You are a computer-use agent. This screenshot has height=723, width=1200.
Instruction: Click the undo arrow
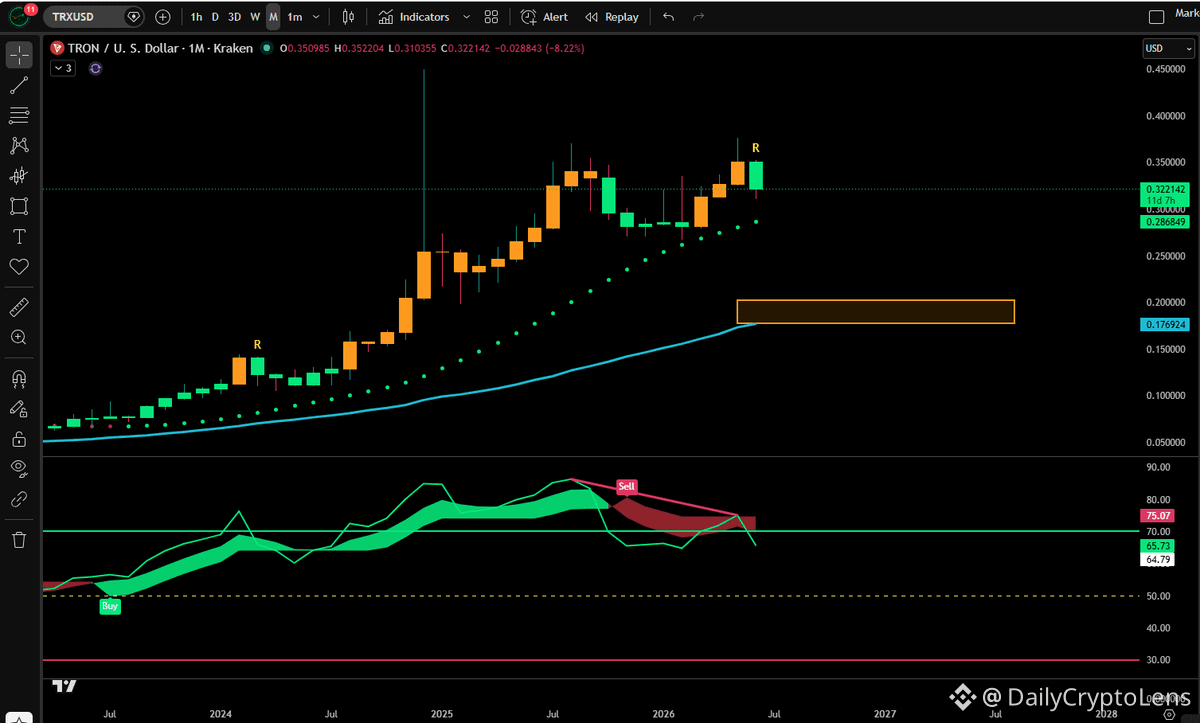(x=668, y=17)
